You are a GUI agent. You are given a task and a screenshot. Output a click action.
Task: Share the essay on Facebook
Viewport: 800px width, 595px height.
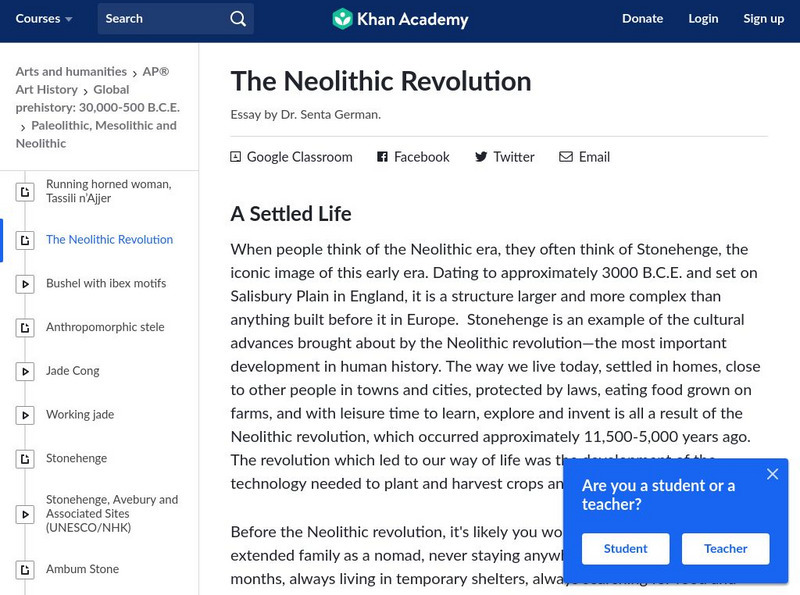tap(413, 157)
